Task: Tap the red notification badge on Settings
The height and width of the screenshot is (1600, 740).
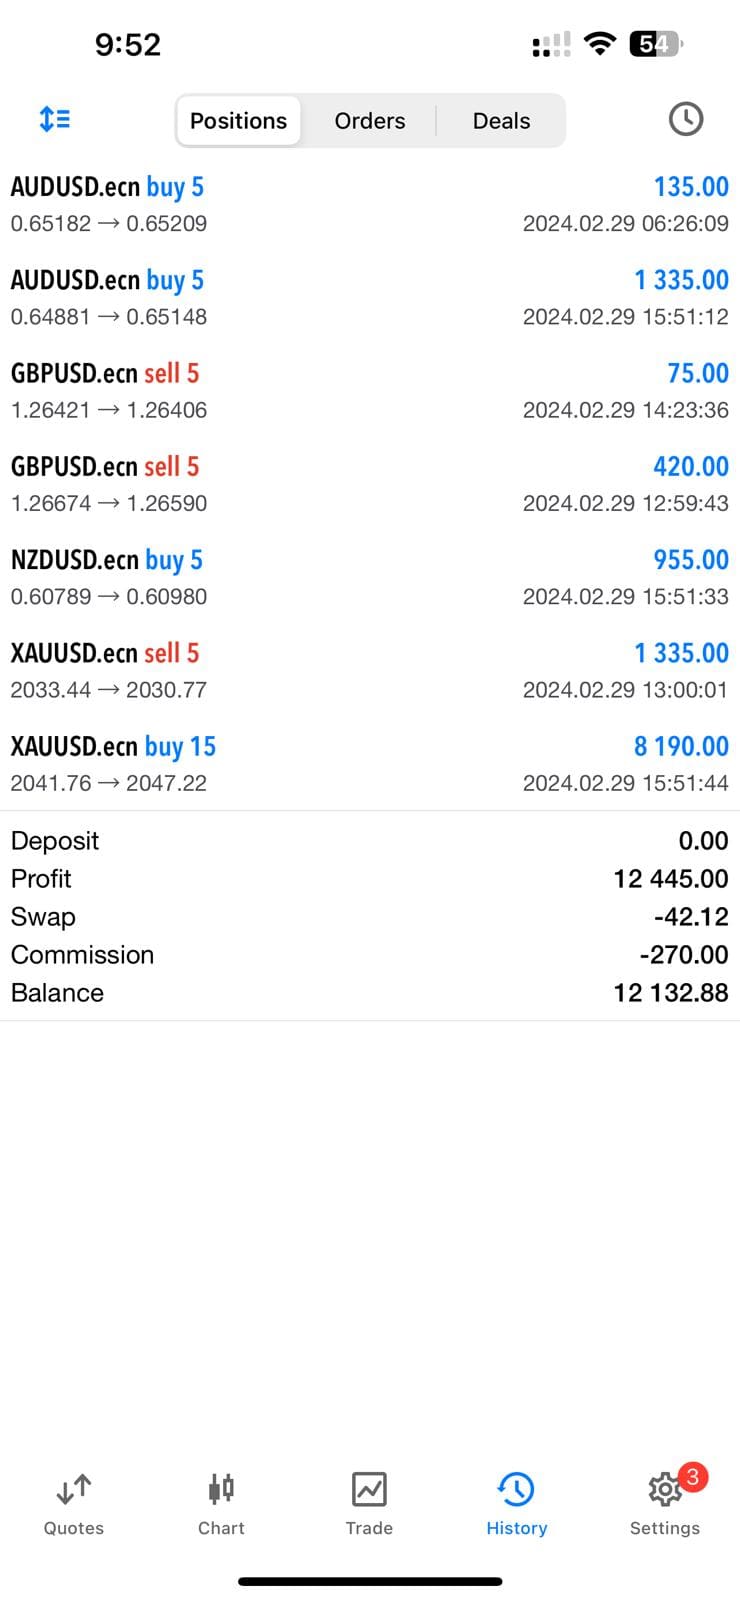Action: [x=692, y=1477]
